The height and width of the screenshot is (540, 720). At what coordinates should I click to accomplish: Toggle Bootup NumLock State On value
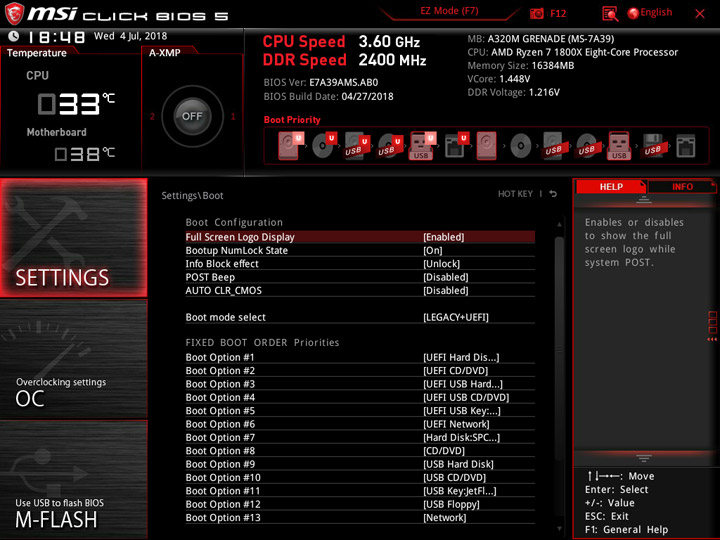[x=433, y=250]
